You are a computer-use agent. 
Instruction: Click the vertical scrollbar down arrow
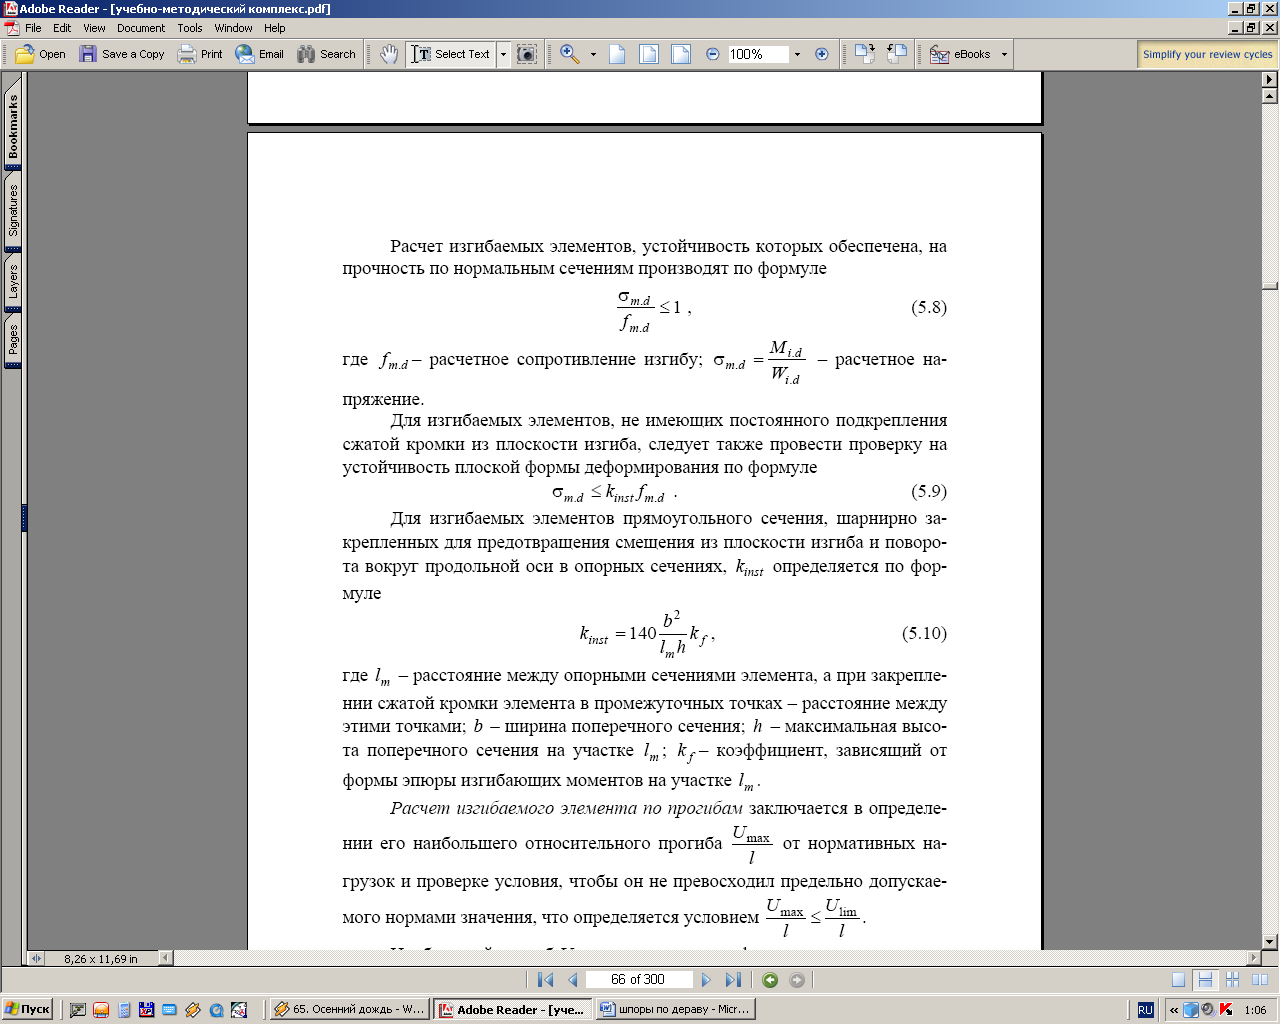[x=1270, y=942]
